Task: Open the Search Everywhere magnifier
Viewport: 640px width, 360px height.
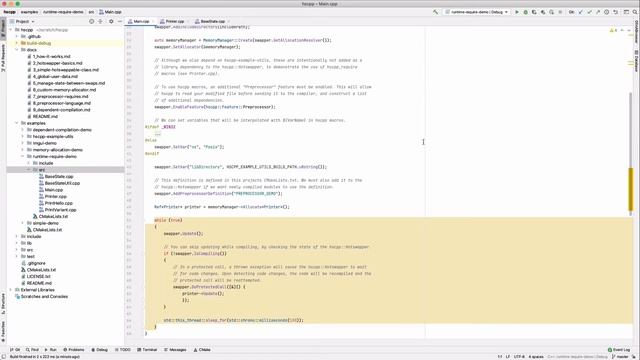Action: [635, 12]
